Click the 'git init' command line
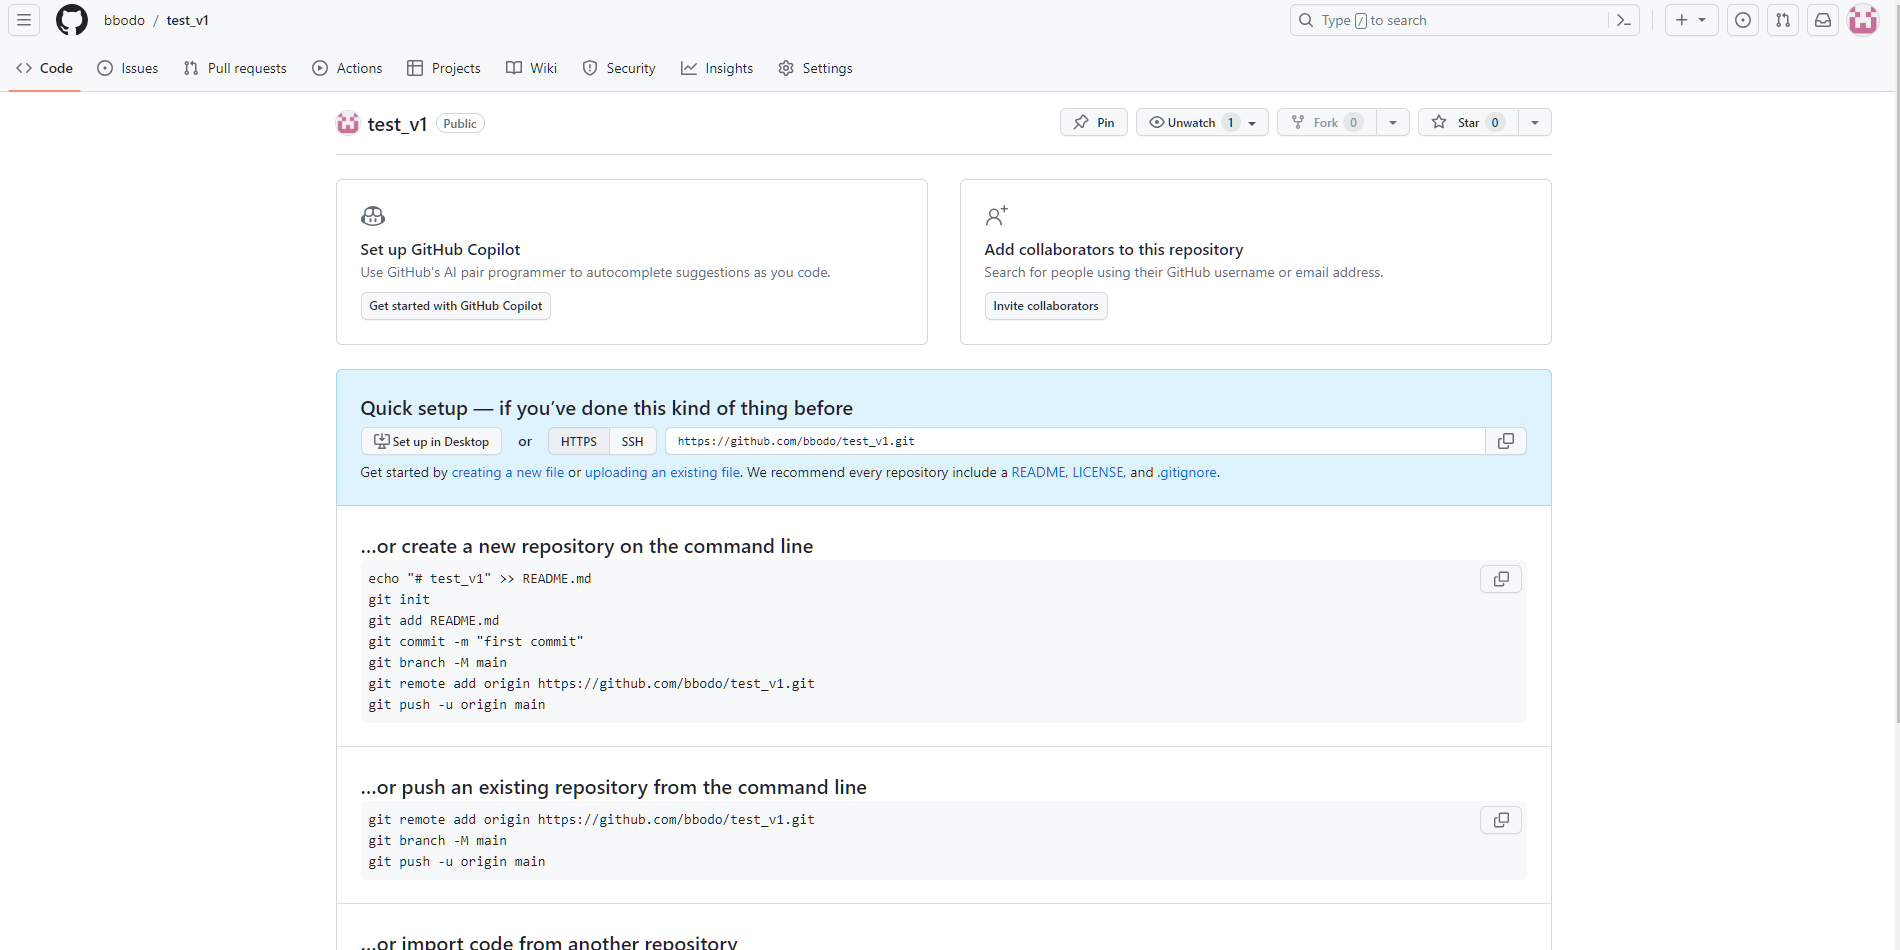The image size is (1900, 950). (399, 600)
